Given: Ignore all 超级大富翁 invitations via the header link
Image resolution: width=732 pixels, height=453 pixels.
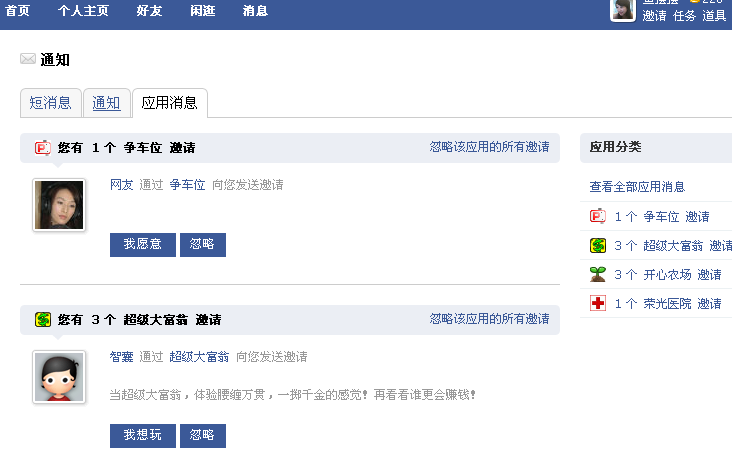Looking at the screenshot, I should pyautogui.click(x=489, y=319).
